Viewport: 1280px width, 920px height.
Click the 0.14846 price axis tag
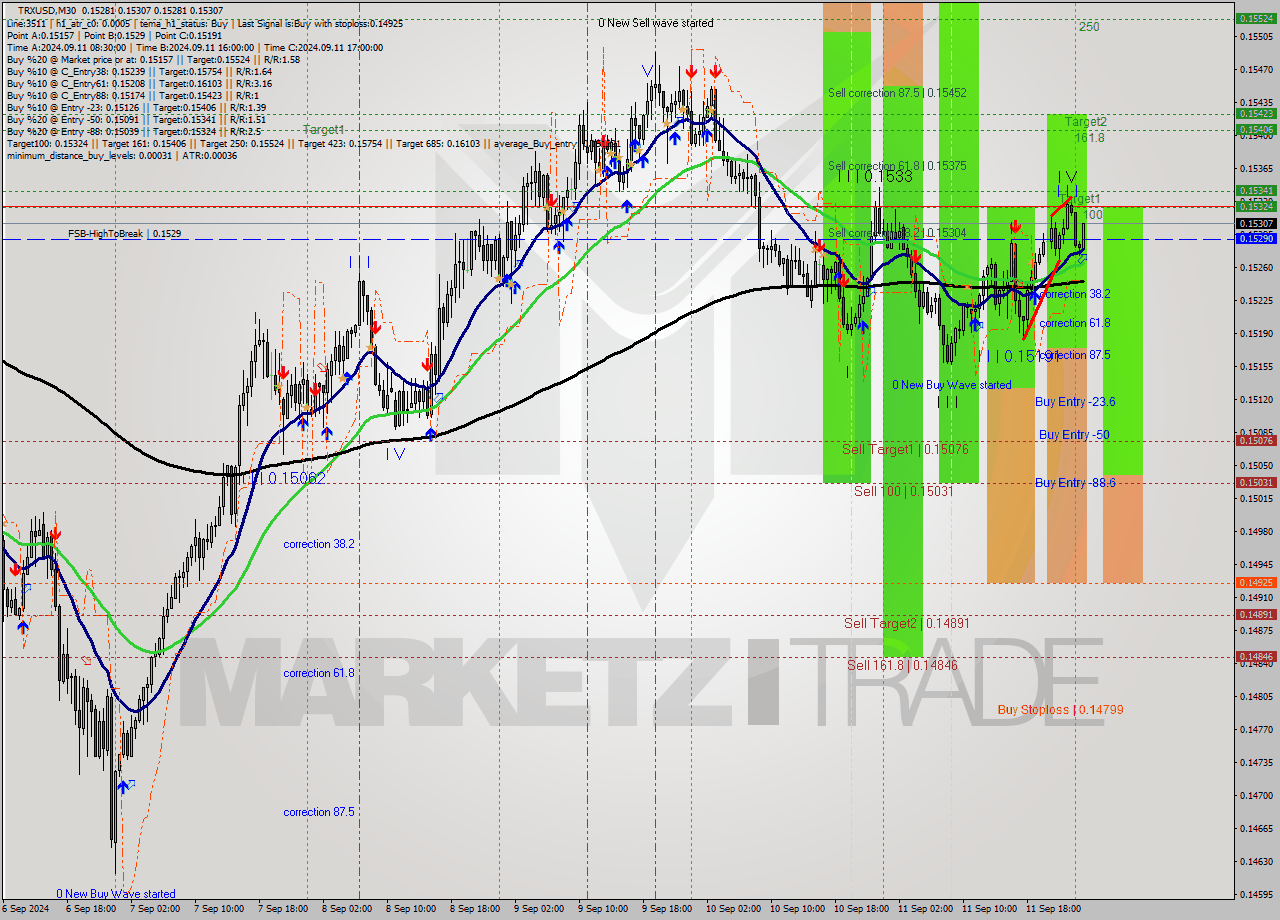(1256, 657)
